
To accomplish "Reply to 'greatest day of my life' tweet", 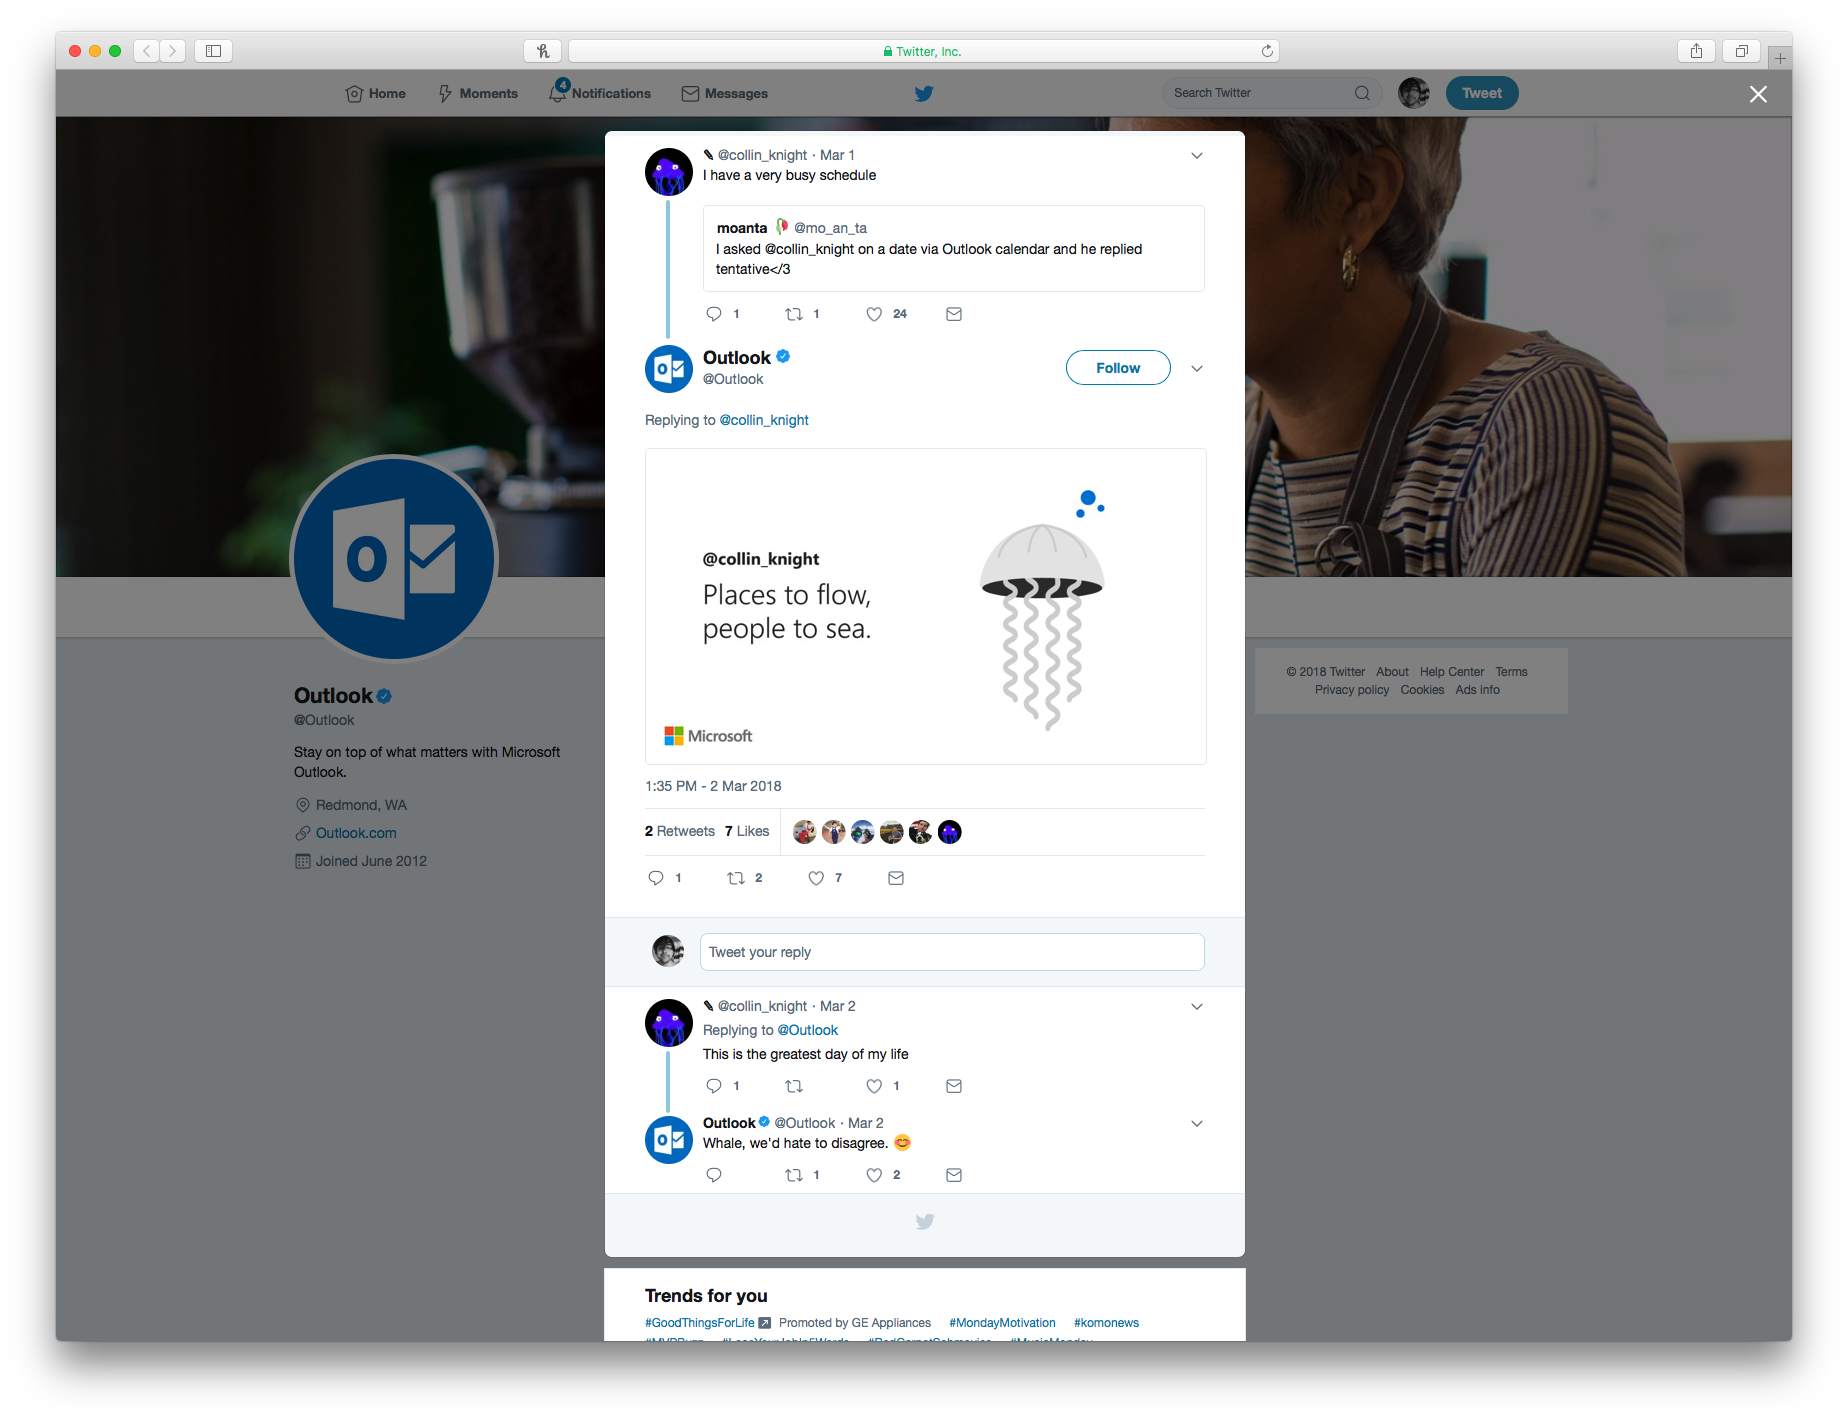I will (714, 1086).
